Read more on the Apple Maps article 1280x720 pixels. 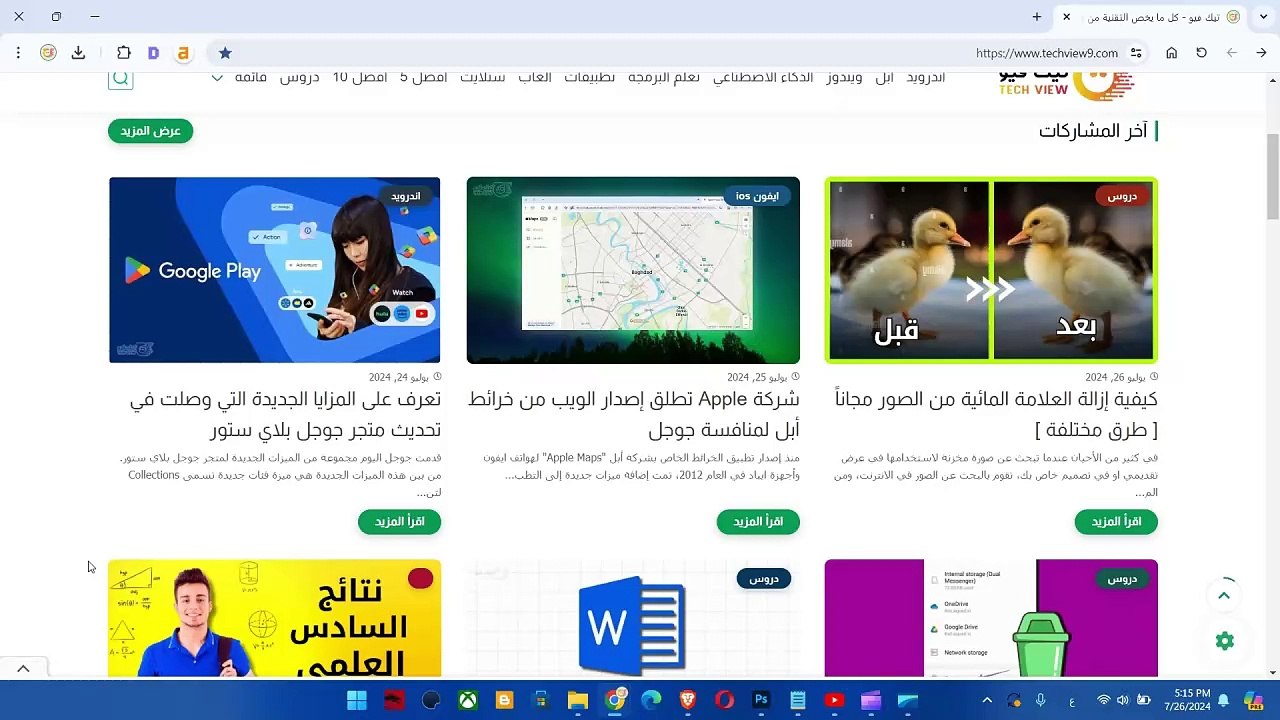(758, 522)
